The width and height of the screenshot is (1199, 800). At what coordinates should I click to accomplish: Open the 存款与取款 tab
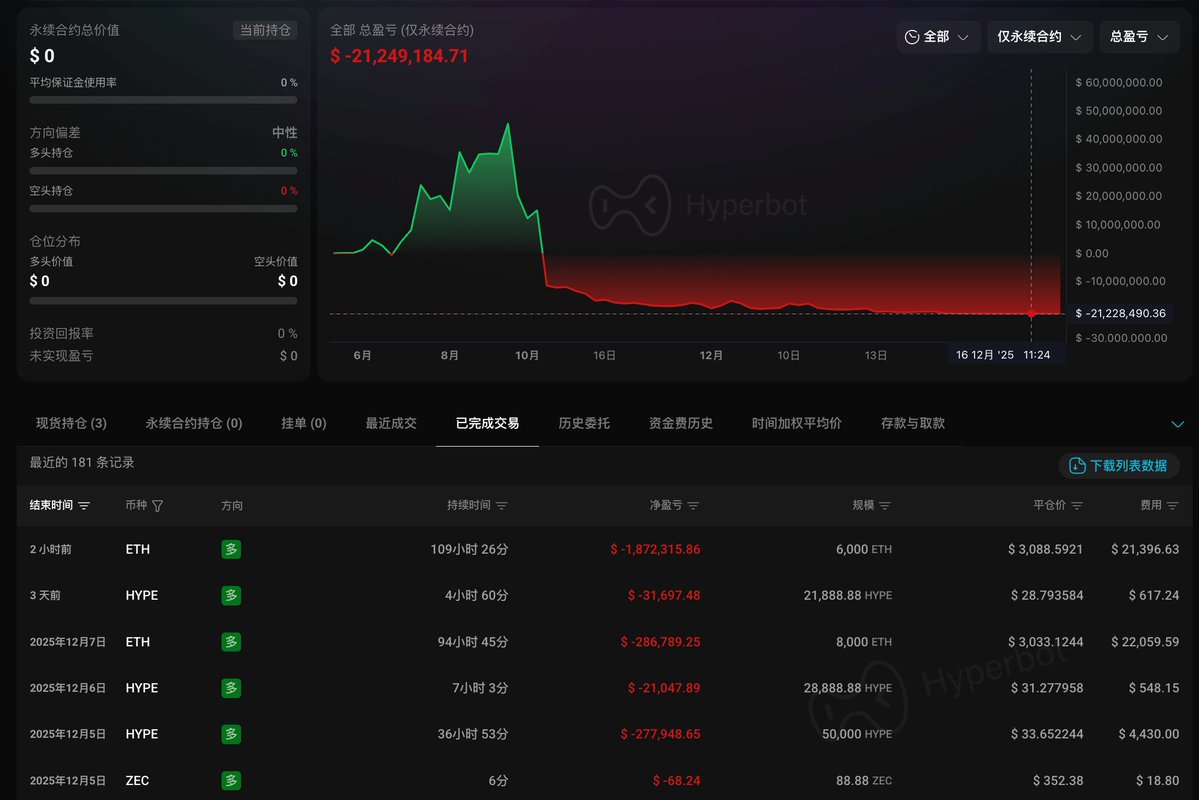pyautogui.click(x=912, y=423)
